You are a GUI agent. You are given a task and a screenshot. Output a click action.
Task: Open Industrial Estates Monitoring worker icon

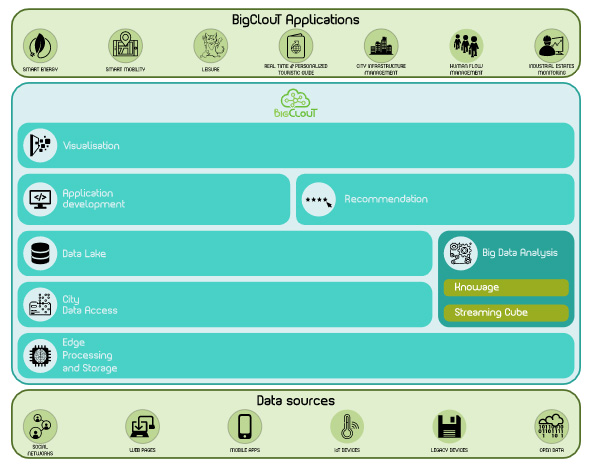point(551,46)
